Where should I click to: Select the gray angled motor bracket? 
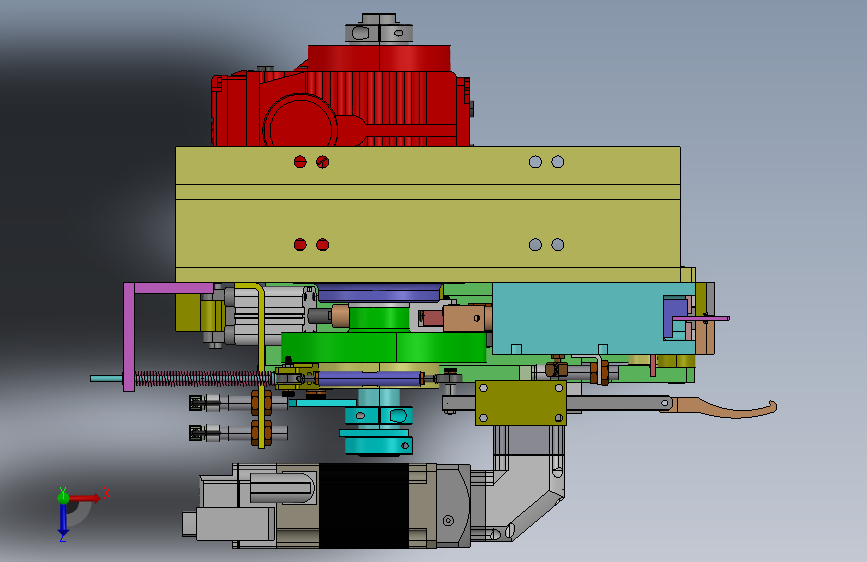click(x=525, y=481)
